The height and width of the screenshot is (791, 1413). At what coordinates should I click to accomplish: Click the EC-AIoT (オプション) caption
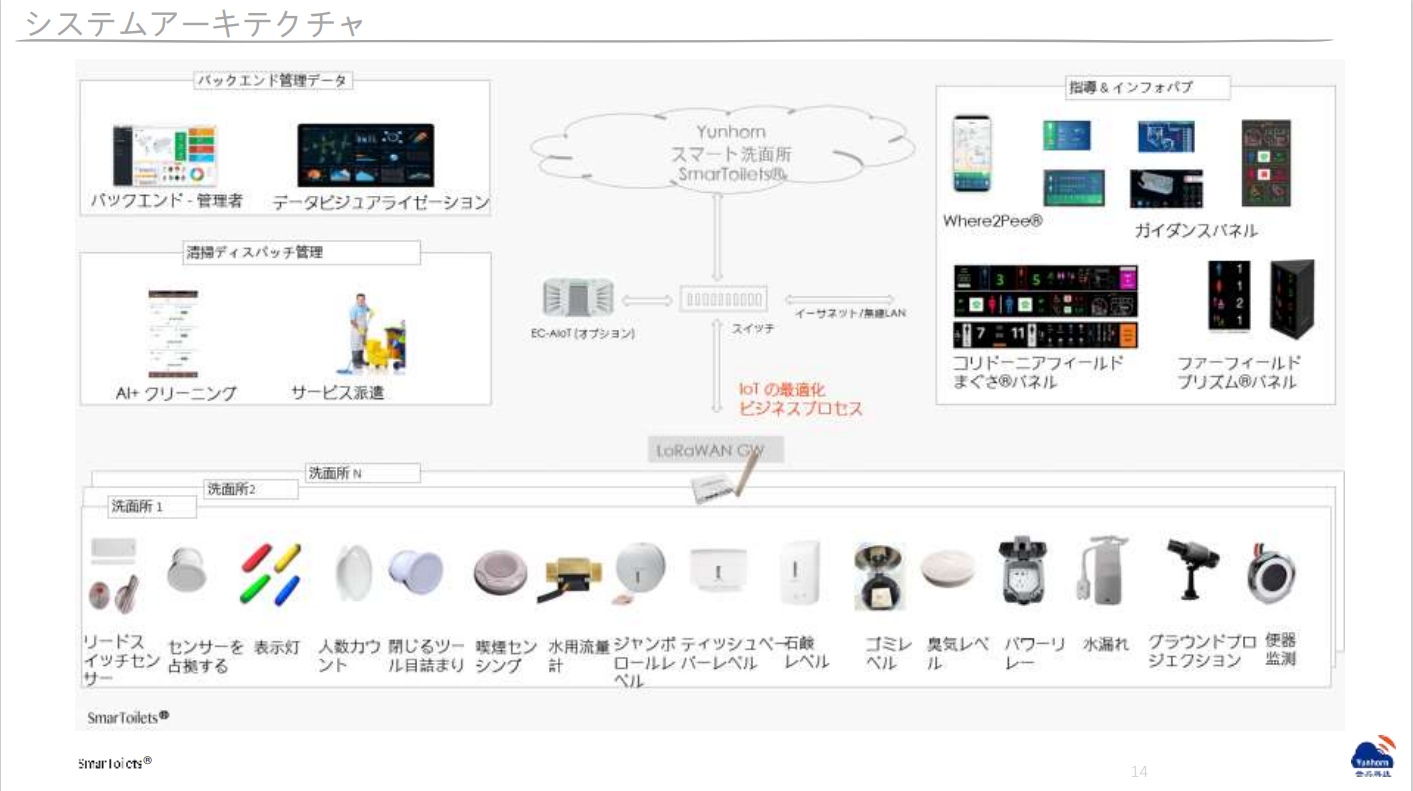[x=583, y=333]
